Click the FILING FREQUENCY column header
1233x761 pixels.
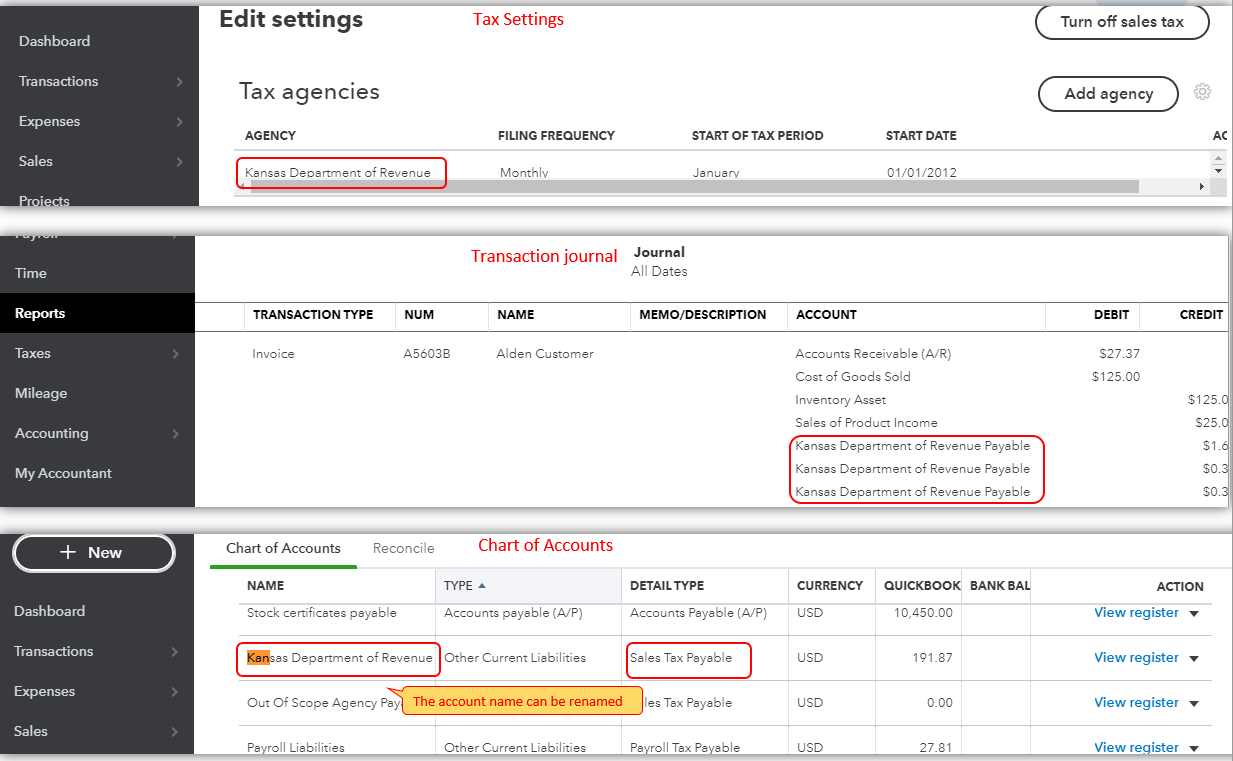(556, 135)
